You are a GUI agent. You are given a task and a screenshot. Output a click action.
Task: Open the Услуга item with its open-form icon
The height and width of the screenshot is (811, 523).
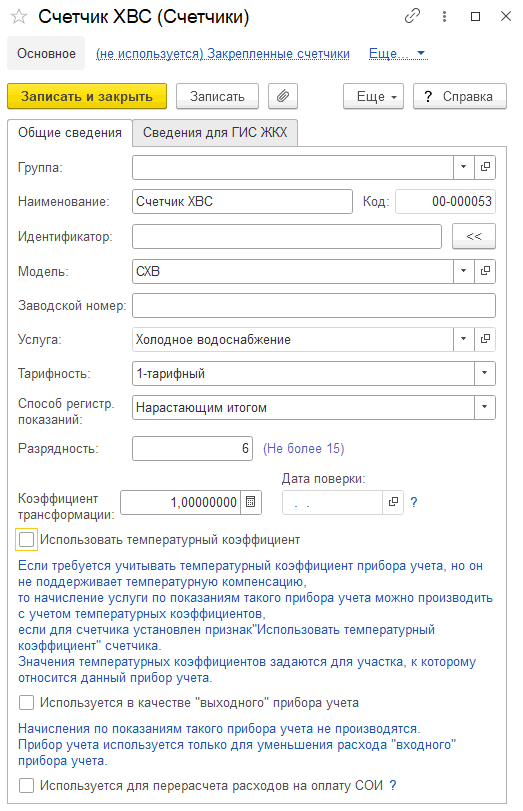point(485,339)
